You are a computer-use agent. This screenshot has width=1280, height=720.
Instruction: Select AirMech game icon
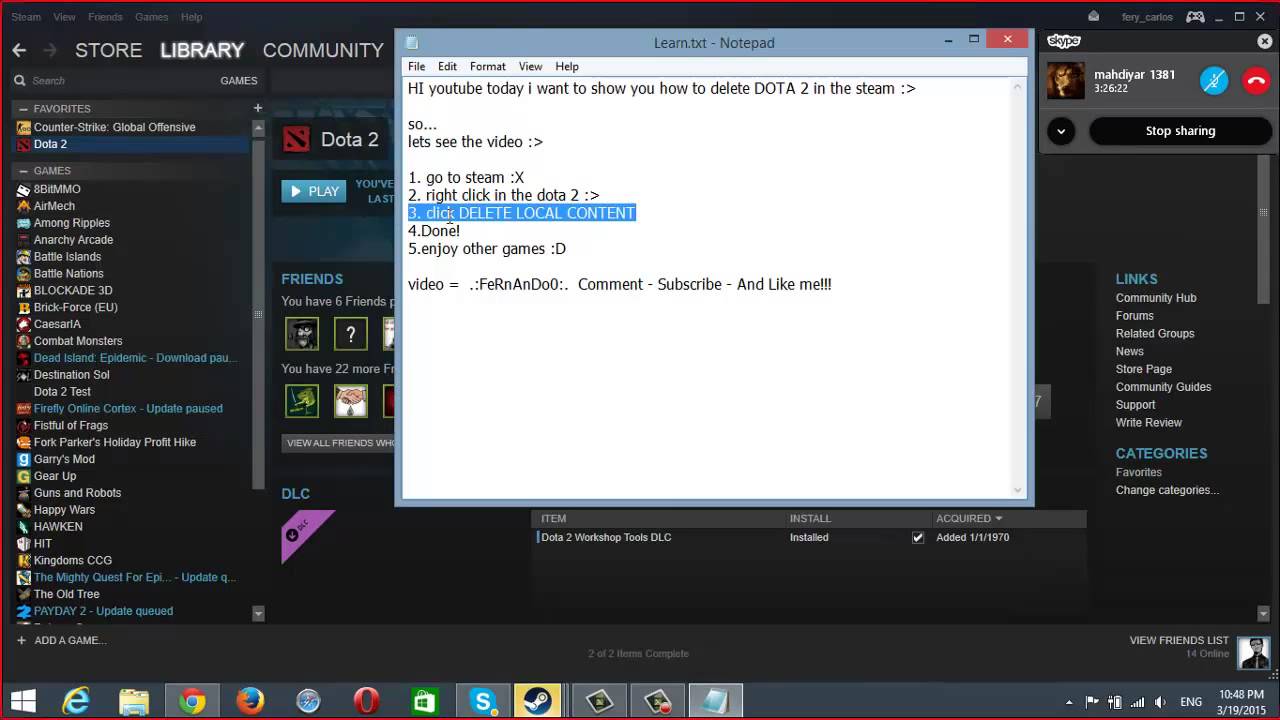(24, 206)
